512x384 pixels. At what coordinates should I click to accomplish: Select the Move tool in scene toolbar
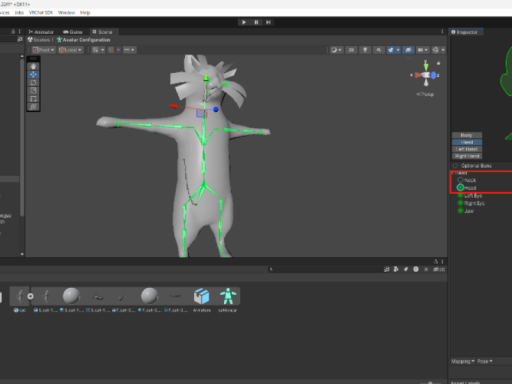[x=33, y=74]
